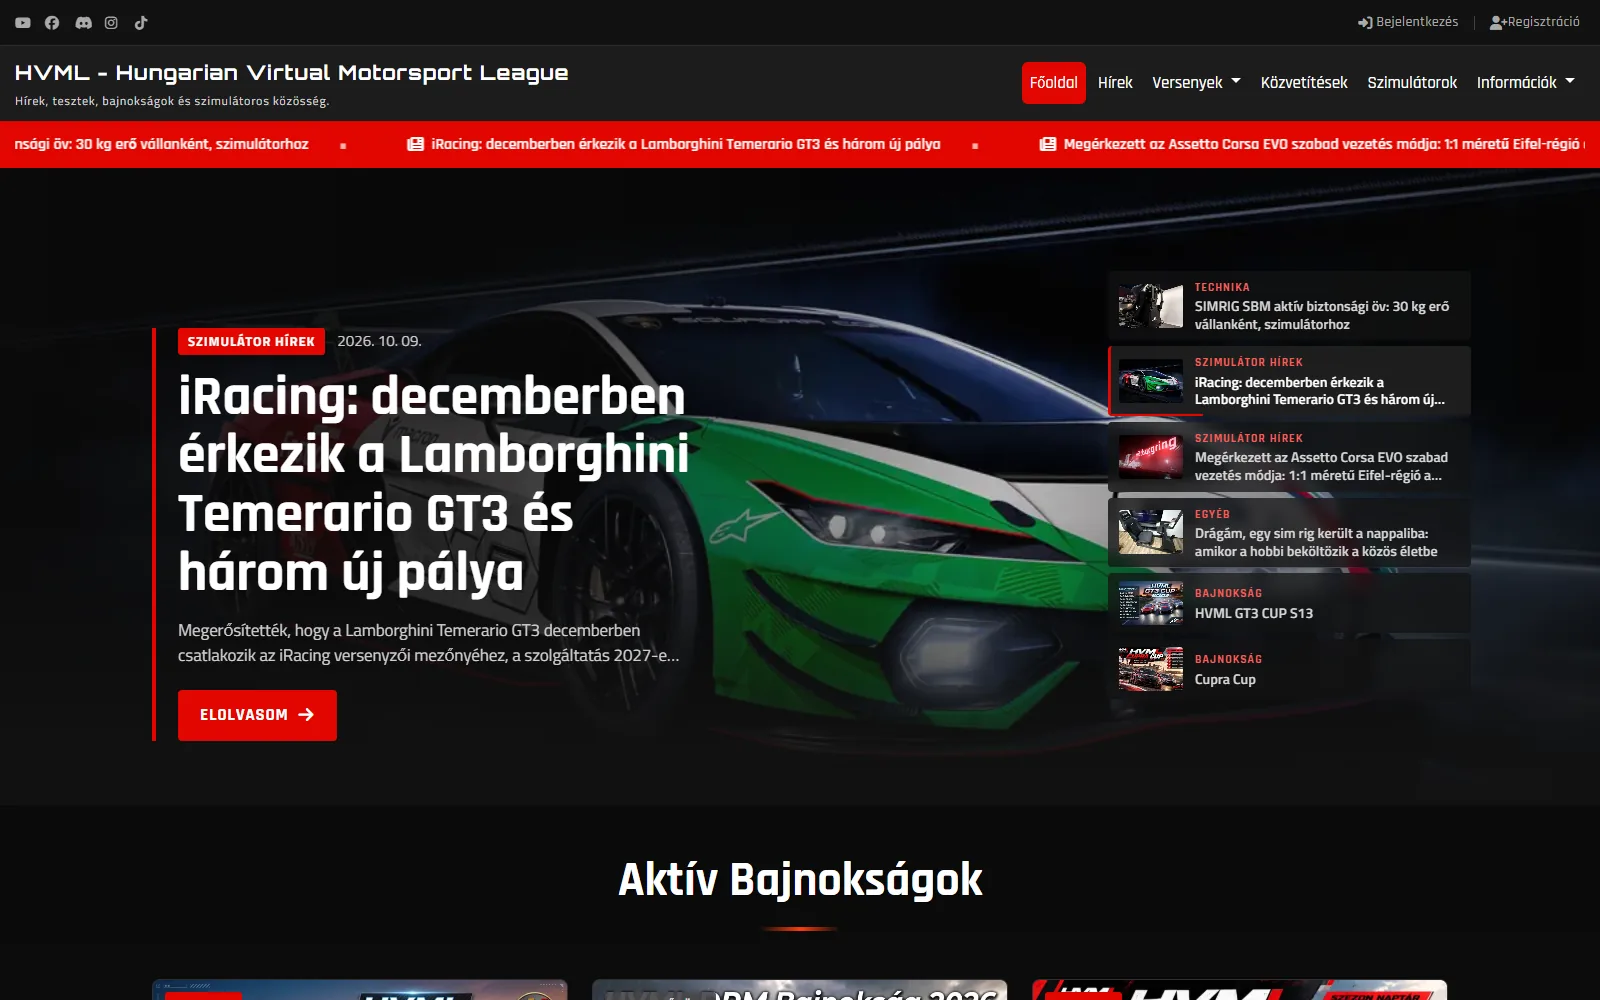Viewport: 1600px width, 1000px height.
Task: Open the Hírek menu item
Action: (x=1115, y=83)
